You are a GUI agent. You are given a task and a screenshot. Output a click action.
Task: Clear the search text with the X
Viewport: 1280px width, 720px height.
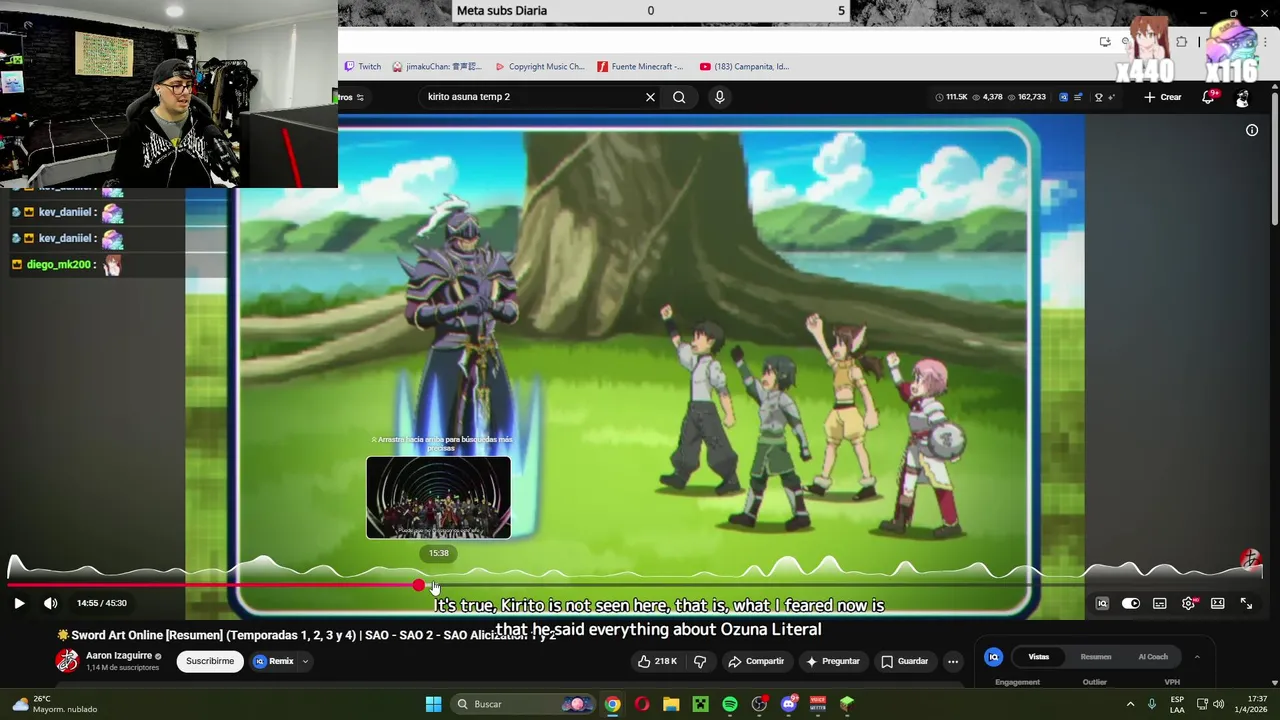coord(650,97)
